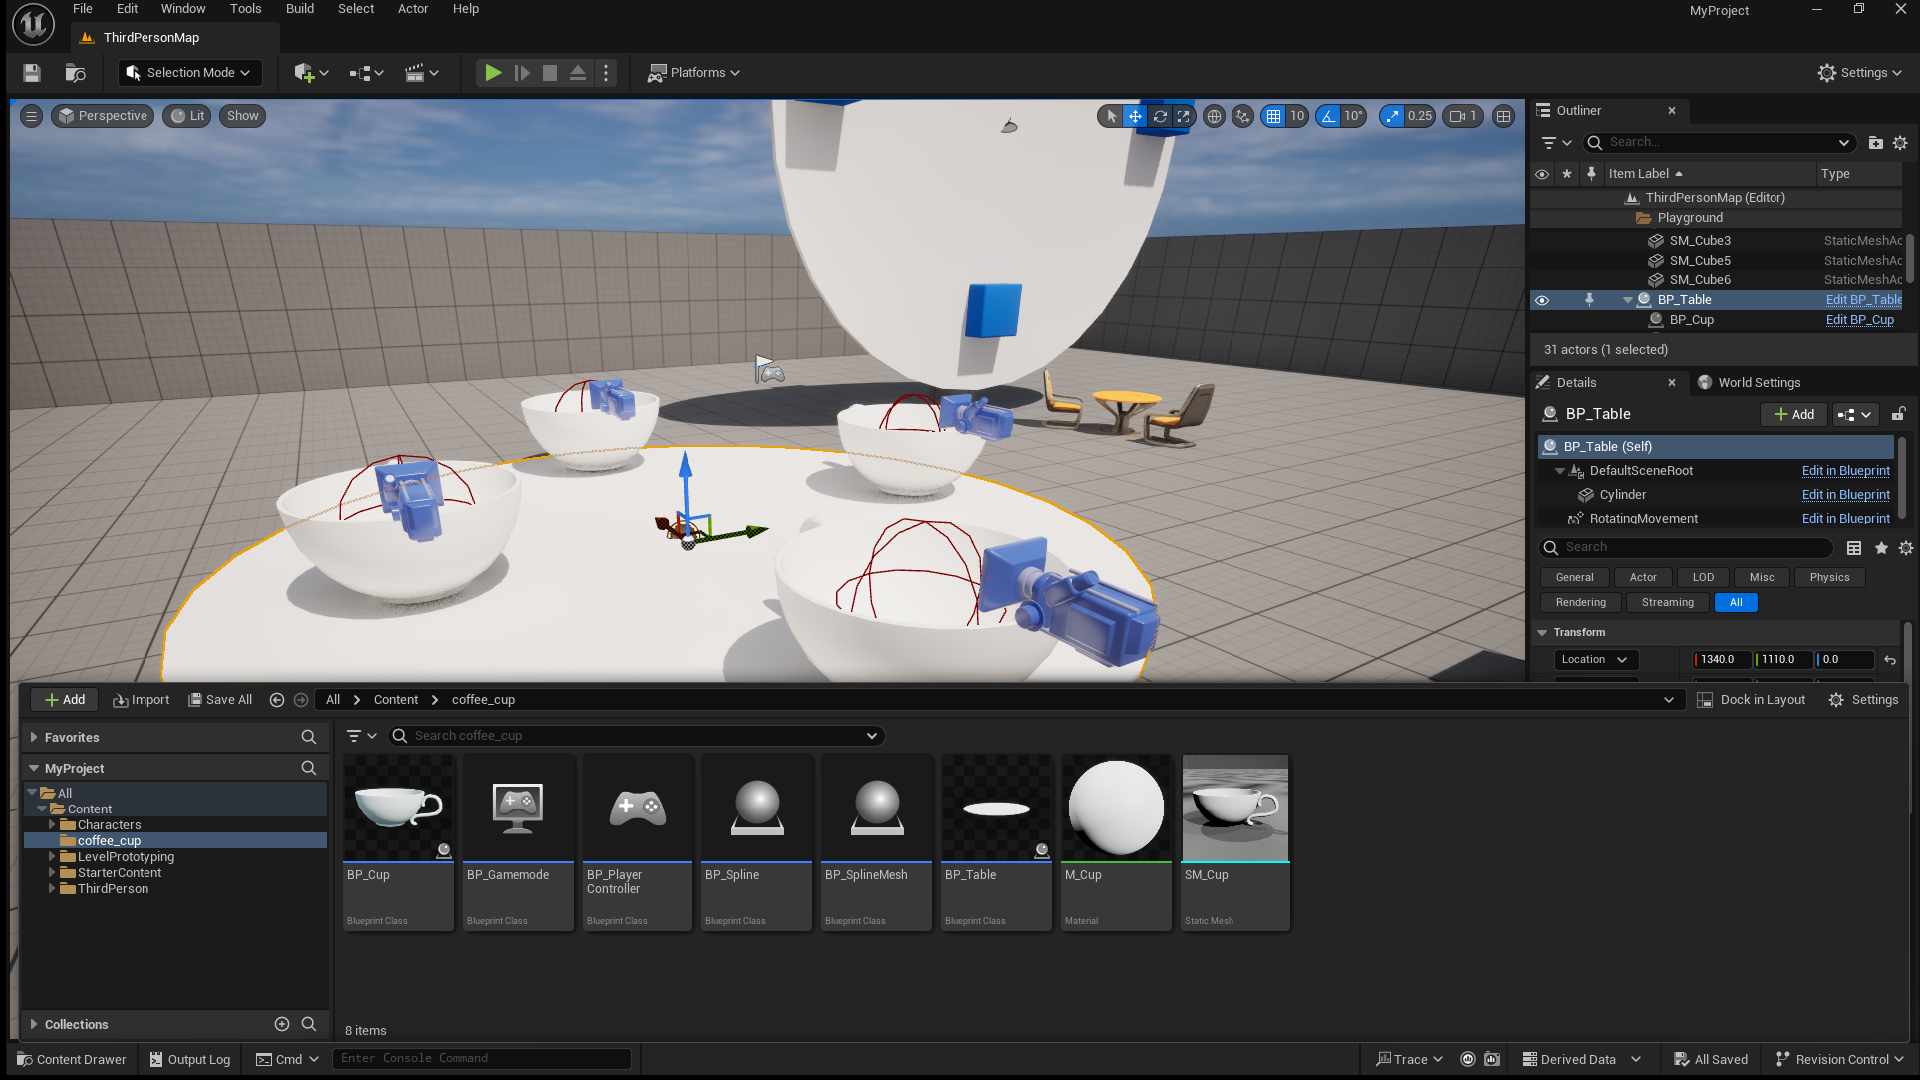This screenshot has width=1920, height=1080.
Task: Open the M_Cup material thumbnail
Action: click(x=1116, y=808)
